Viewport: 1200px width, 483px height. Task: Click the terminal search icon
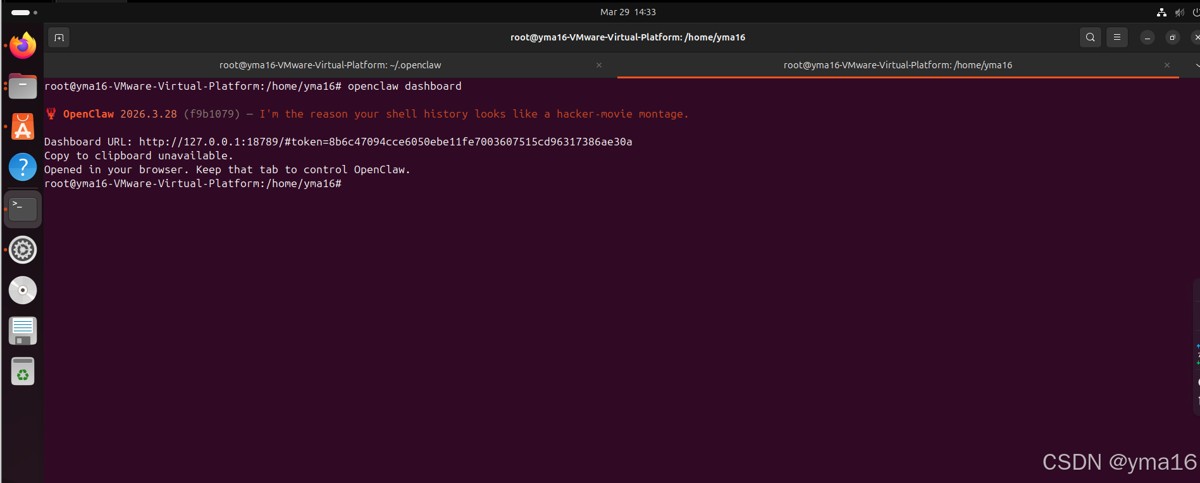pos(1090,38)
